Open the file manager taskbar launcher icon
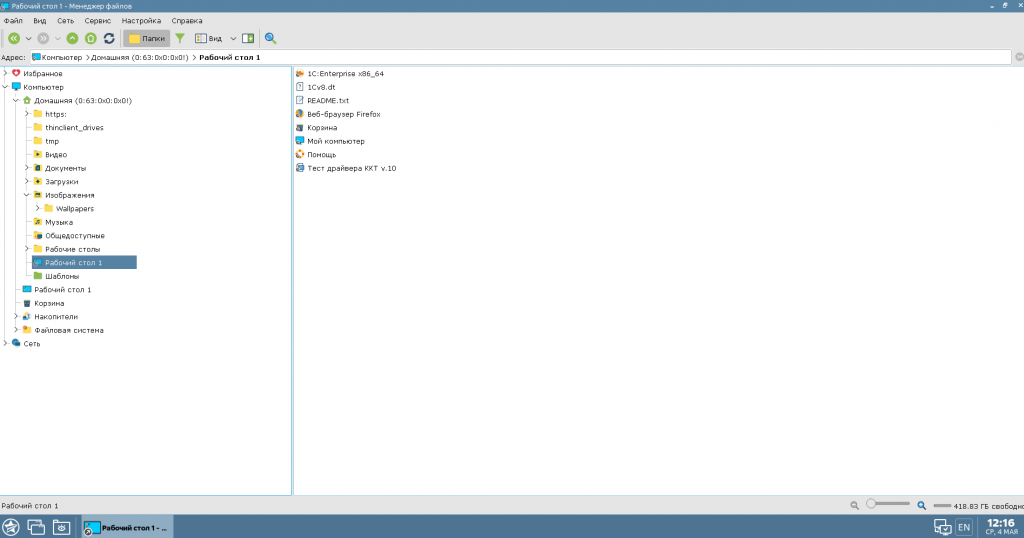1024x538 pixels. [61, 527]
